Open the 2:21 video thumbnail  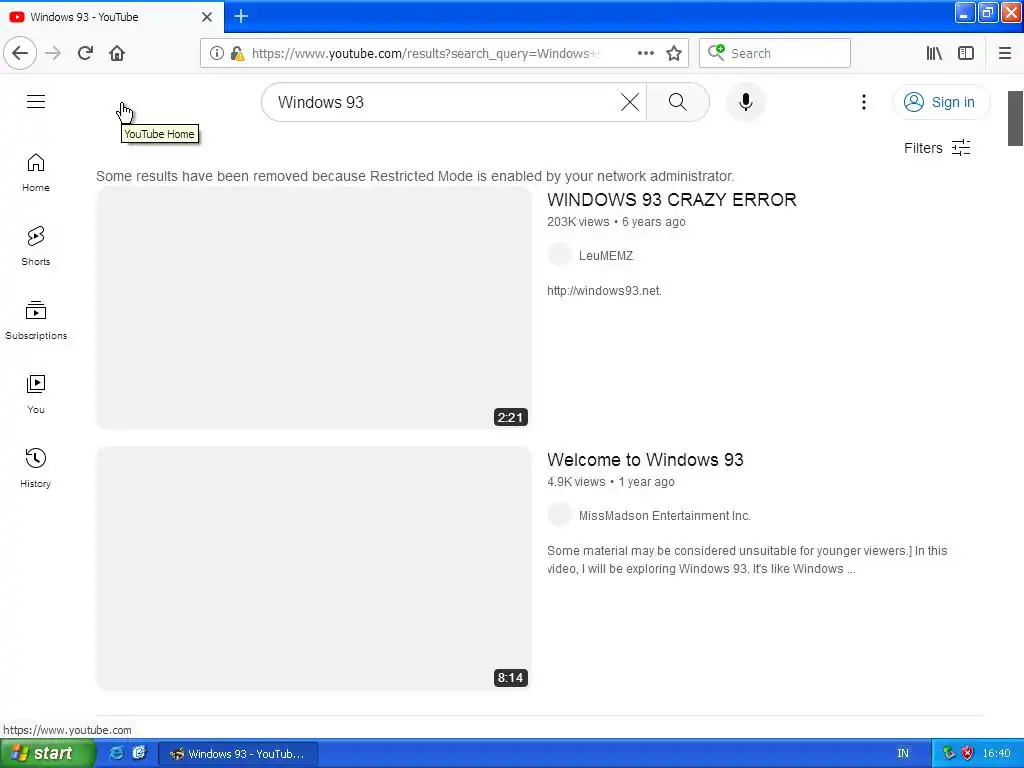point(314,308)
